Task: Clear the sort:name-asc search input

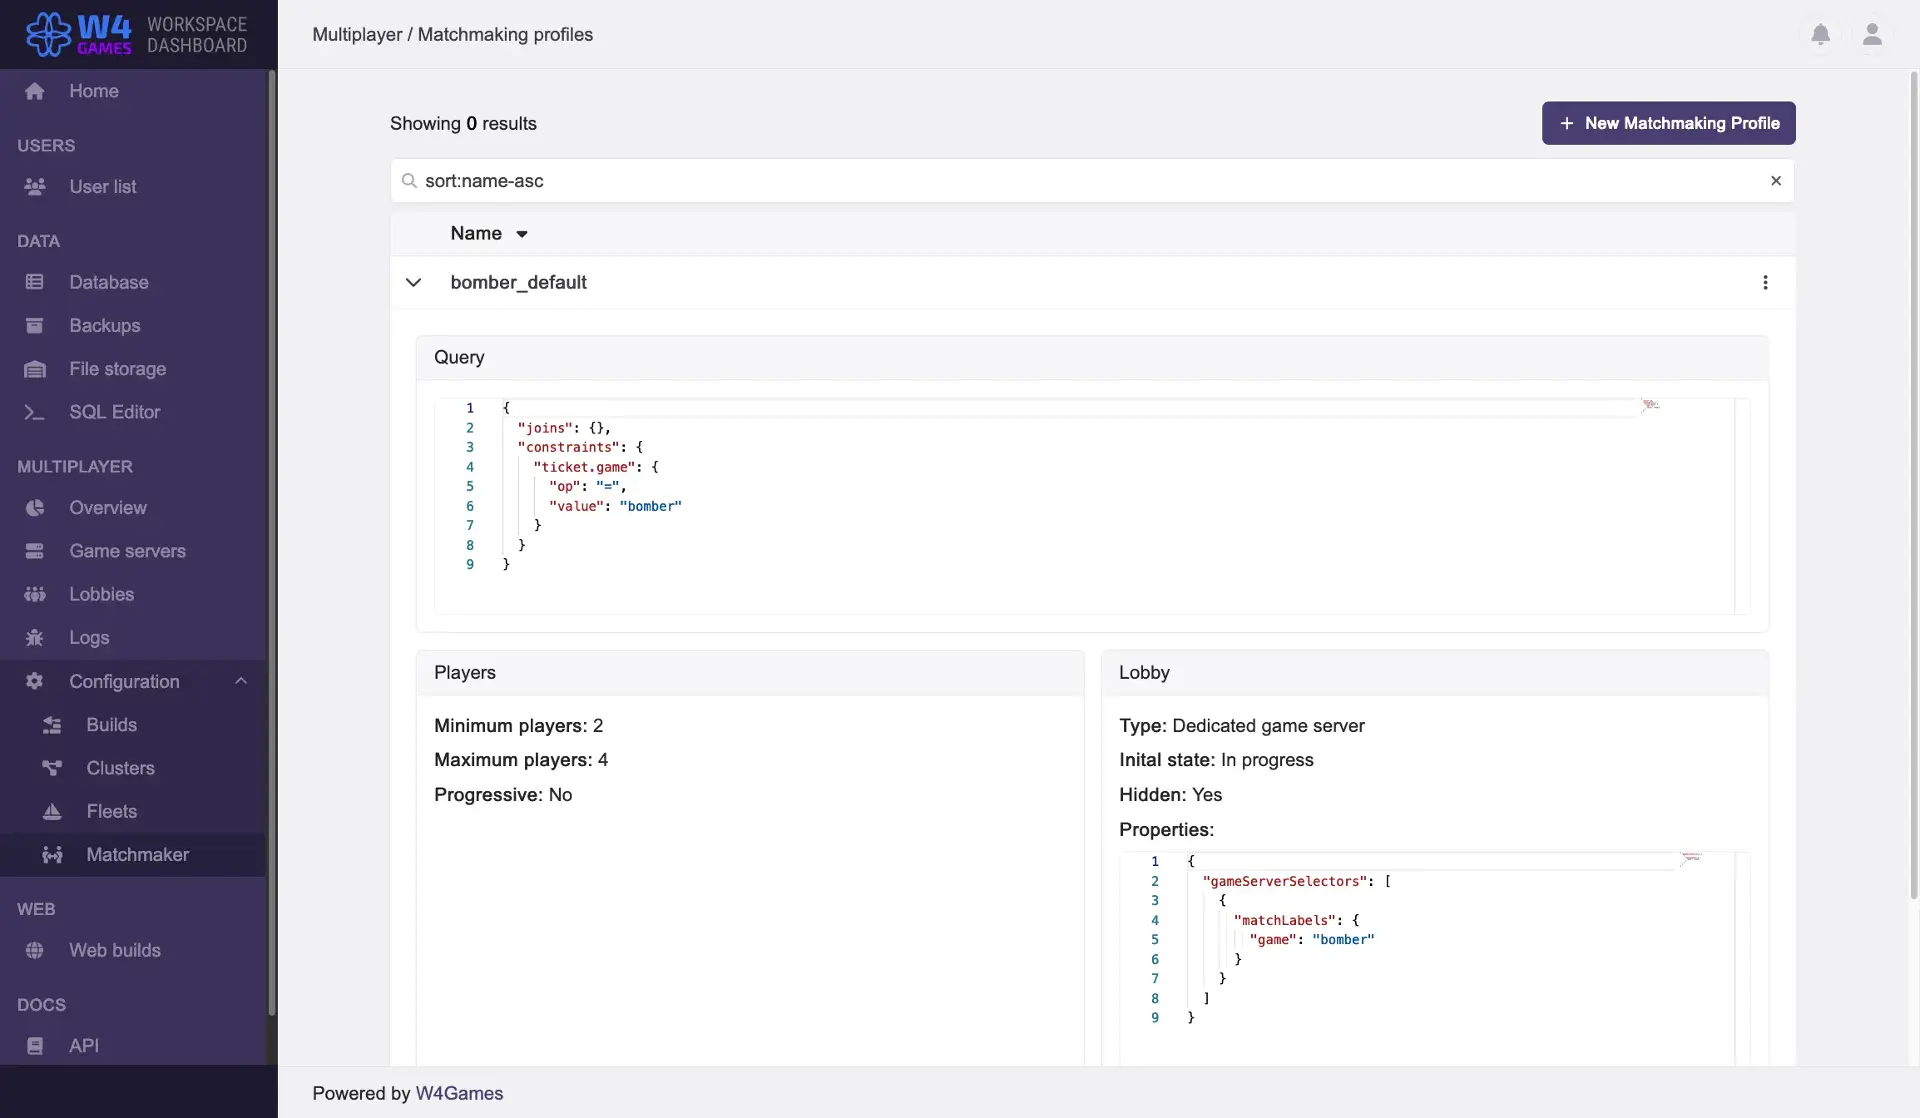Action: tap(1776, 180)
